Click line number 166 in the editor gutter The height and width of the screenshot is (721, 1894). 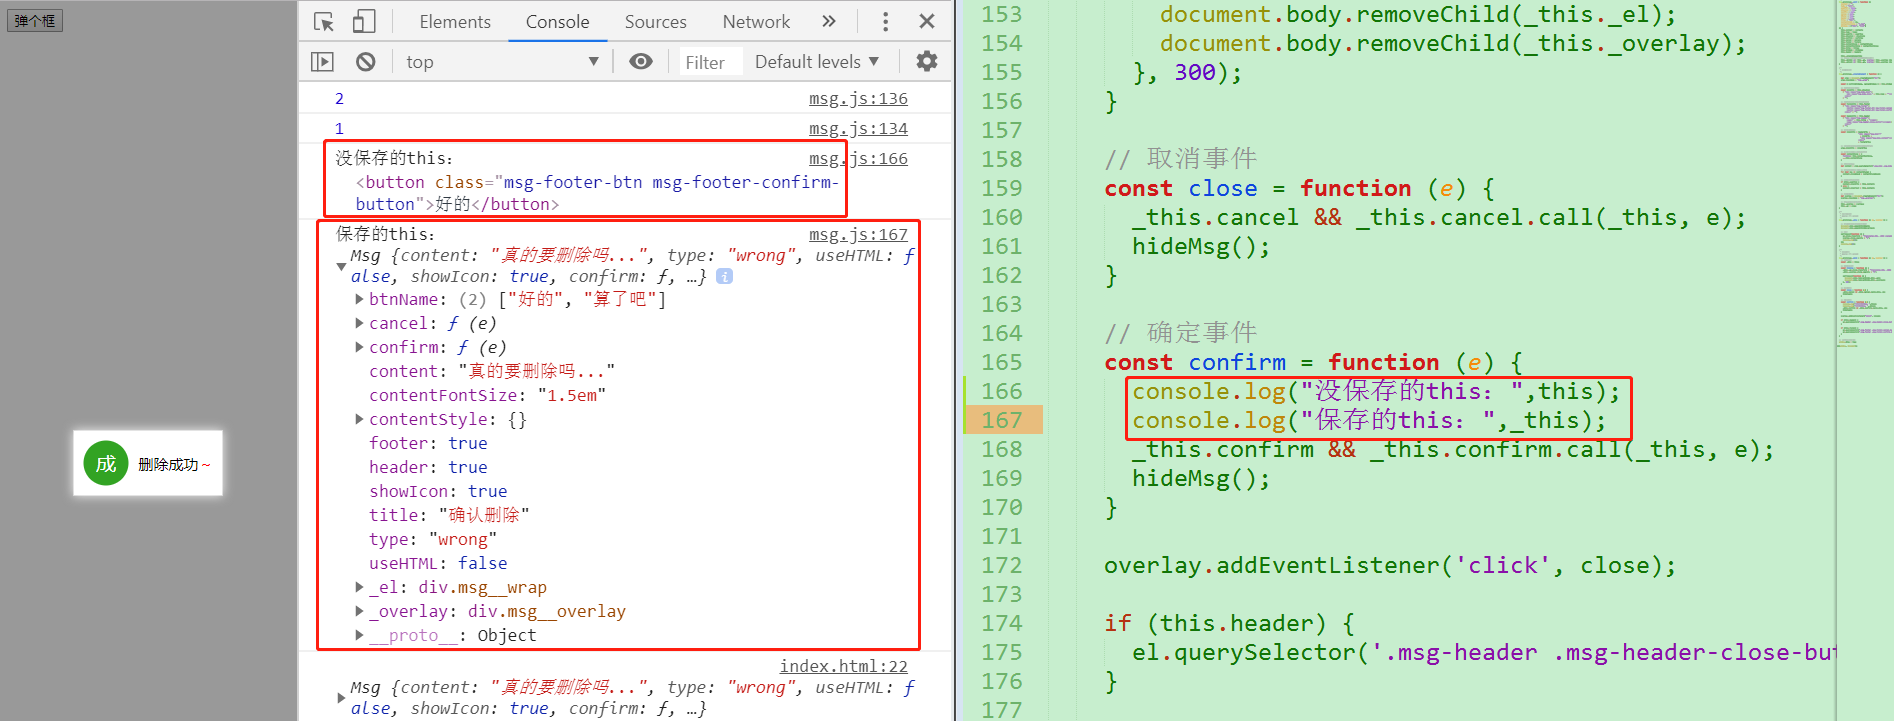pos(1001,391)
